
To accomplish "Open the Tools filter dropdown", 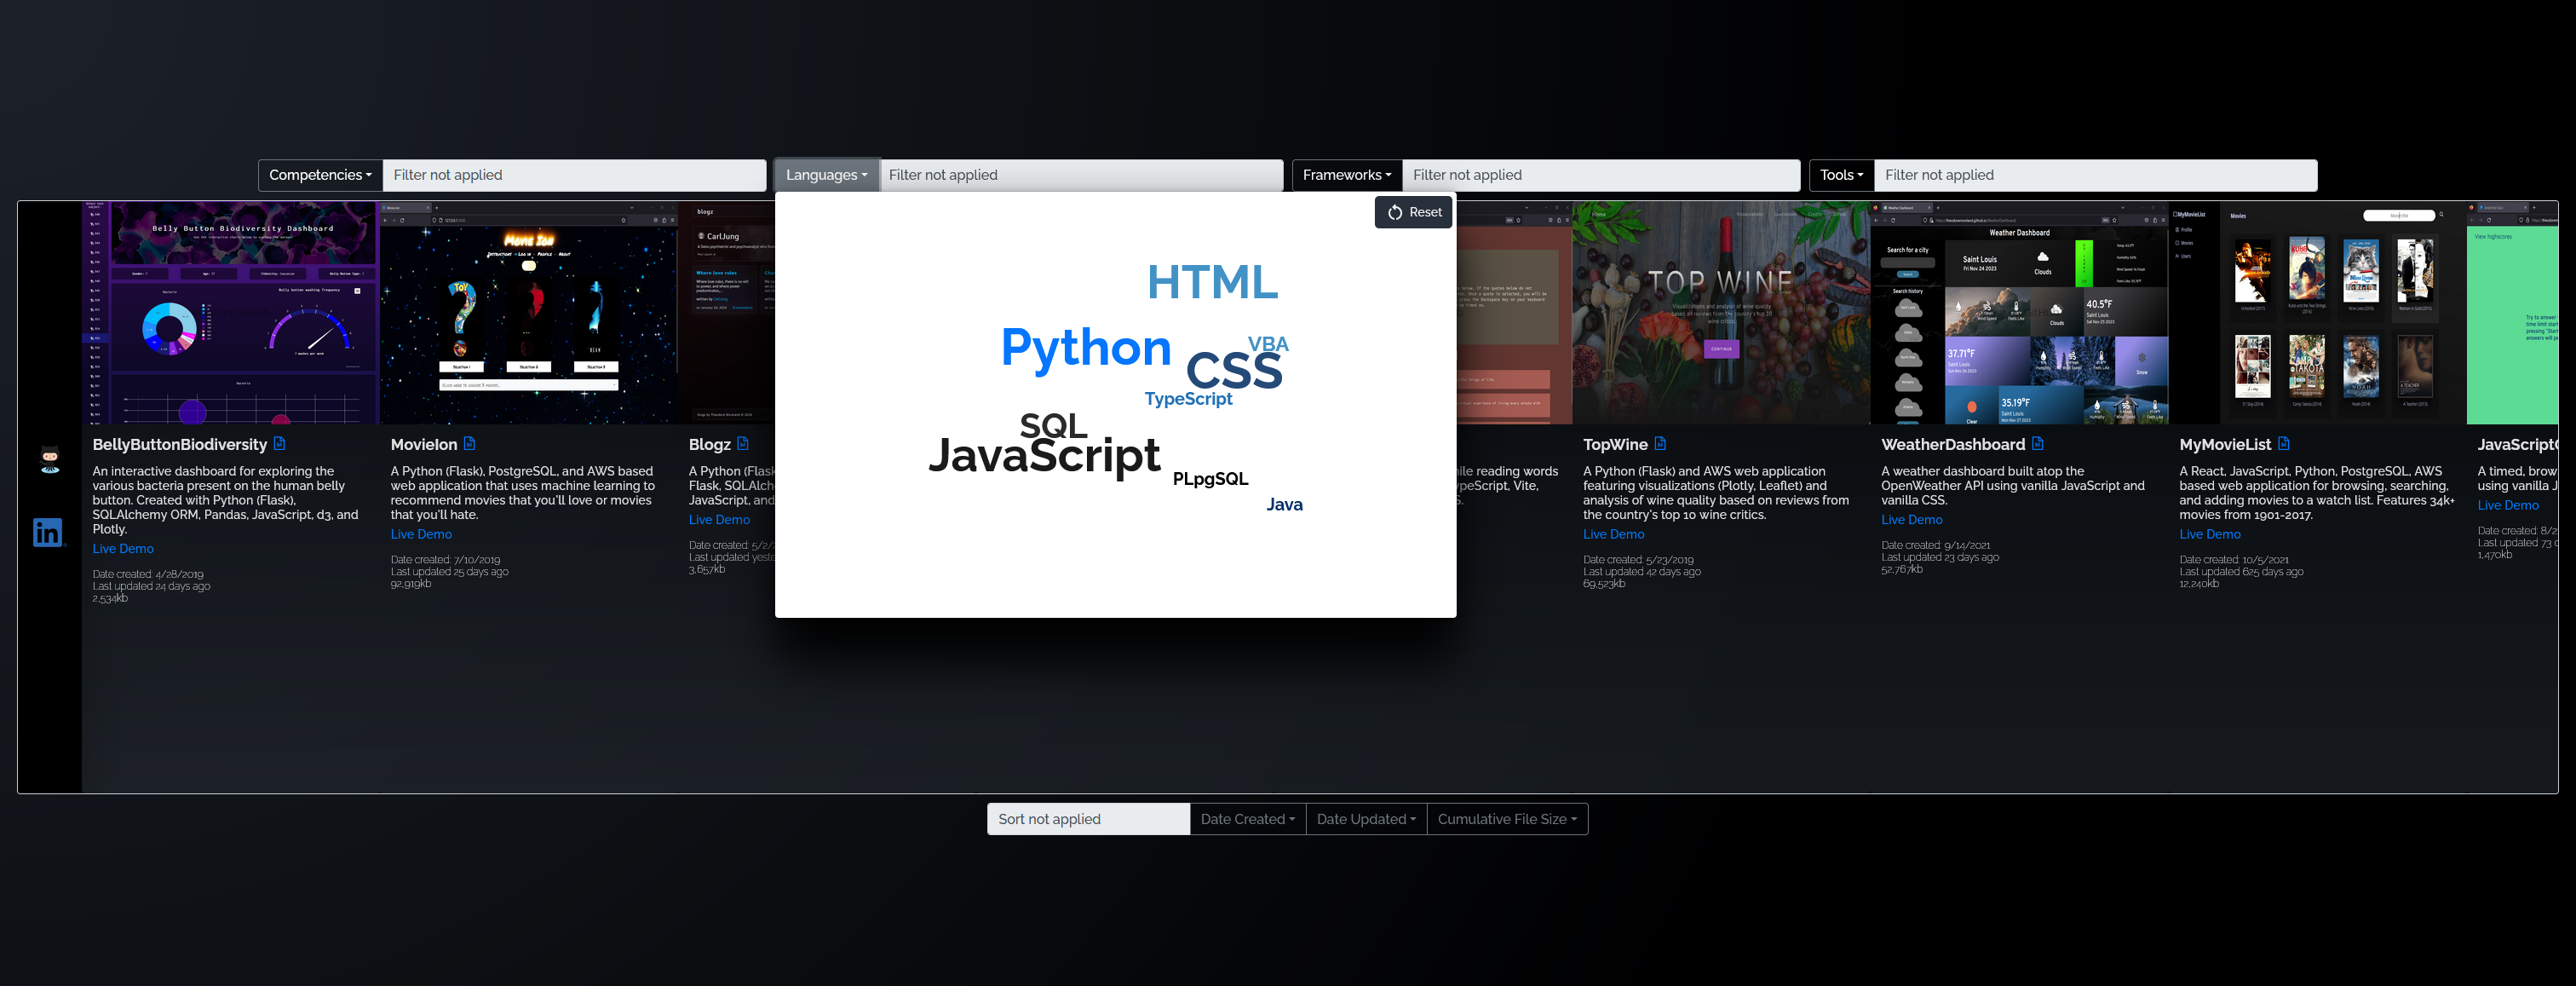I will (1841, 175).
